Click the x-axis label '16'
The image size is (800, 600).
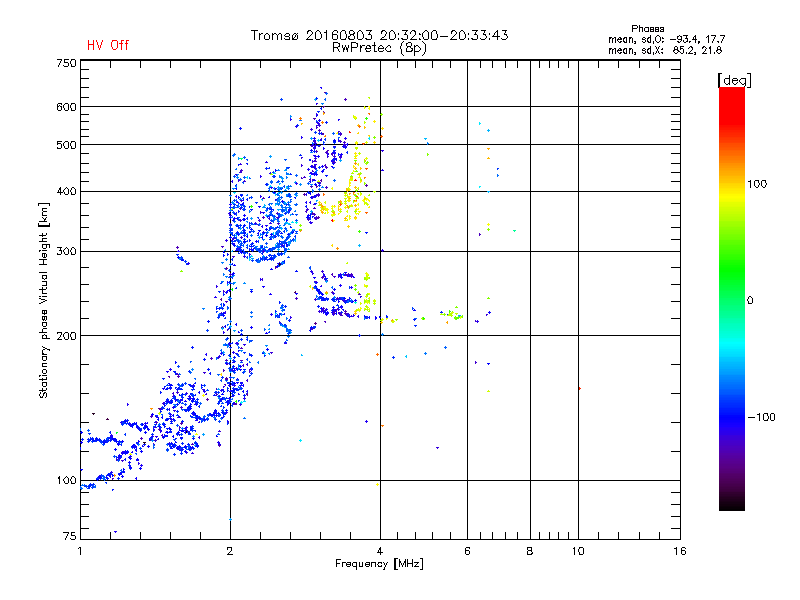point(680,551)
